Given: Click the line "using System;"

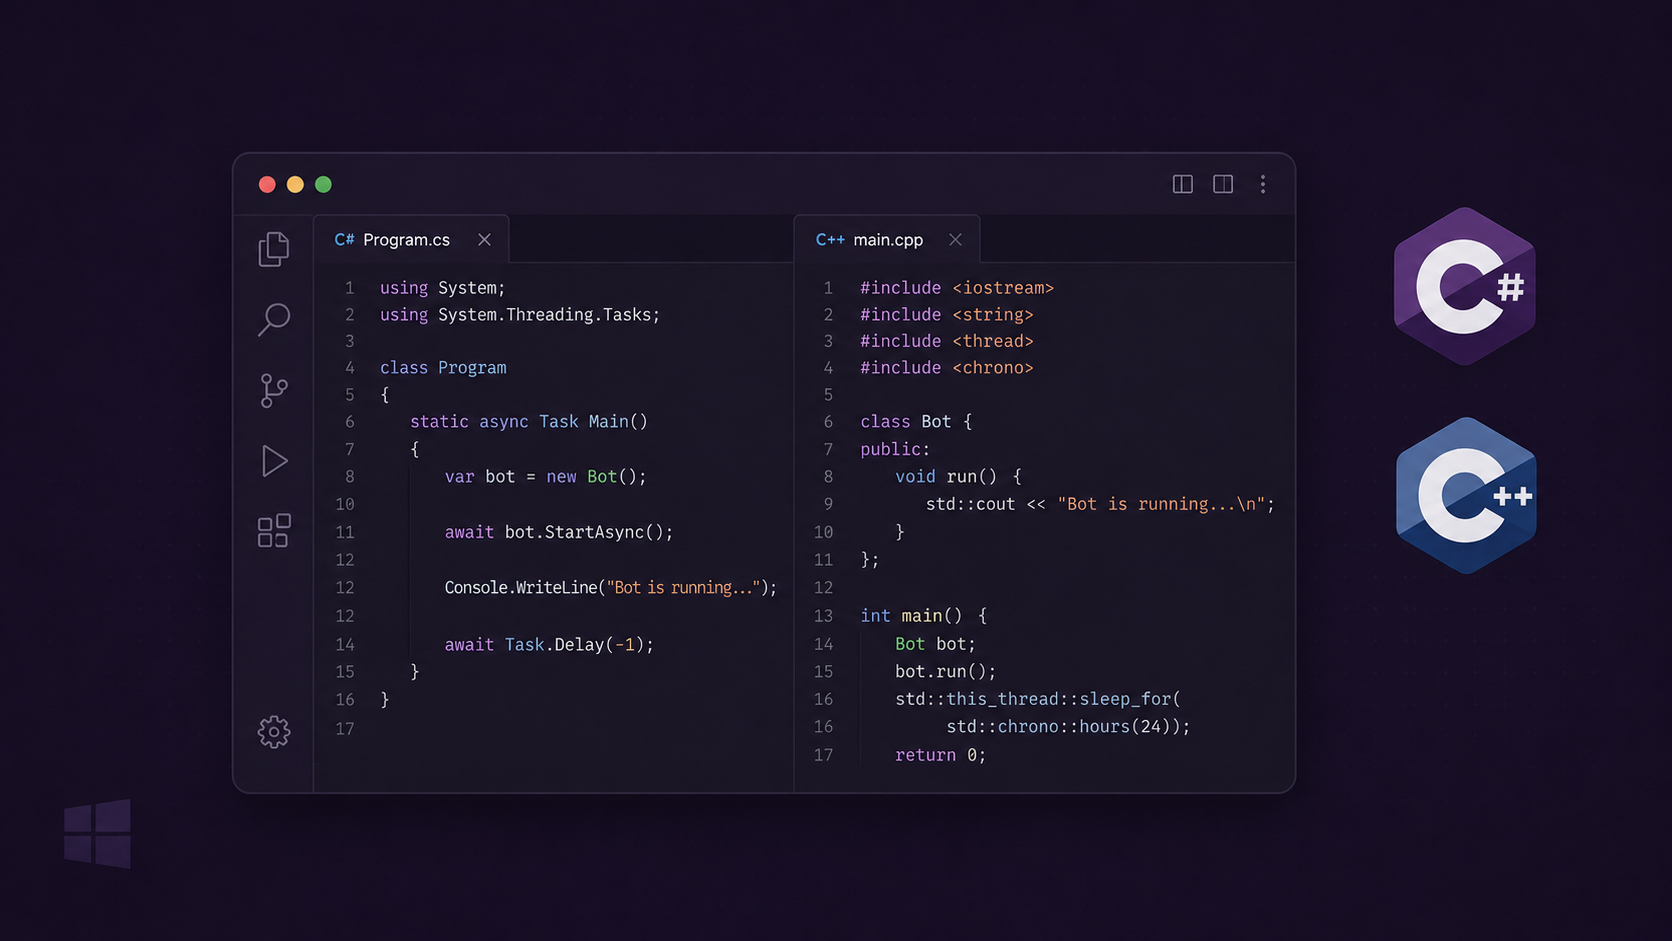Looking at the screenshot, I should 442,288.
